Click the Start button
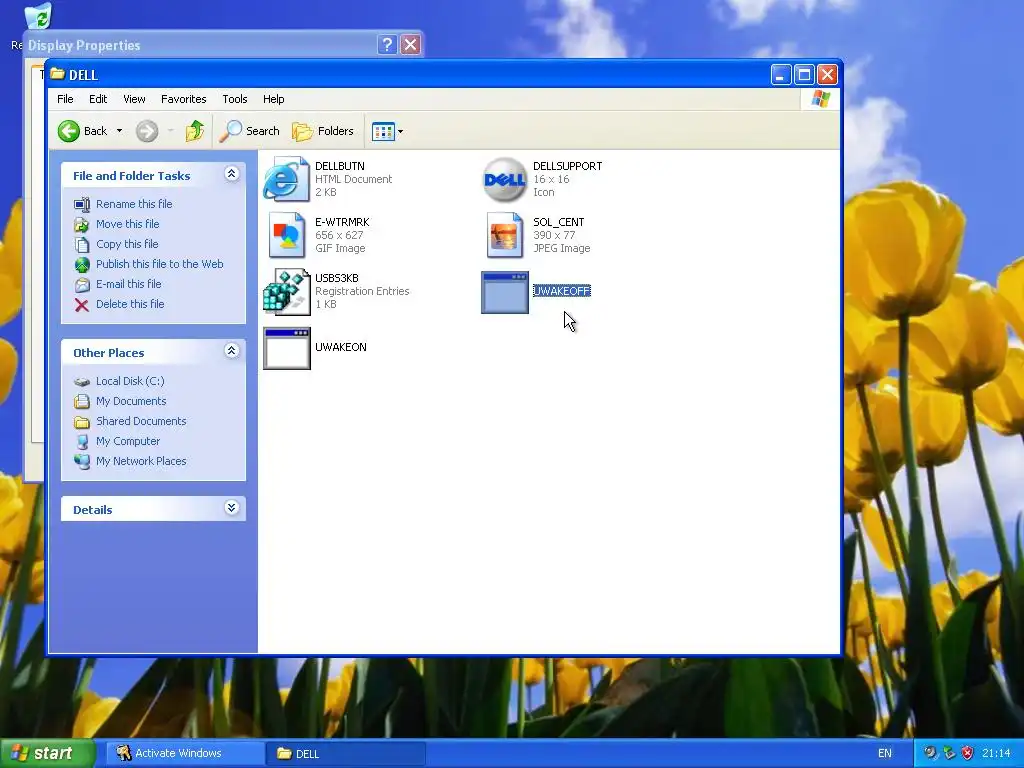This screenshot has height=768, width=1024. pos(48,753)
